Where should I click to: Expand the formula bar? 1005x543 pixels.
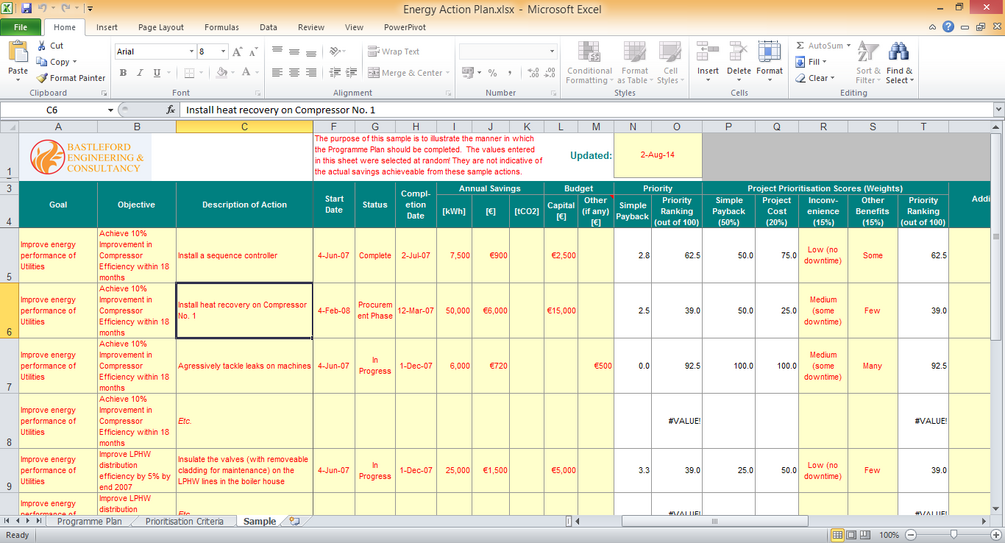(998, 110)
